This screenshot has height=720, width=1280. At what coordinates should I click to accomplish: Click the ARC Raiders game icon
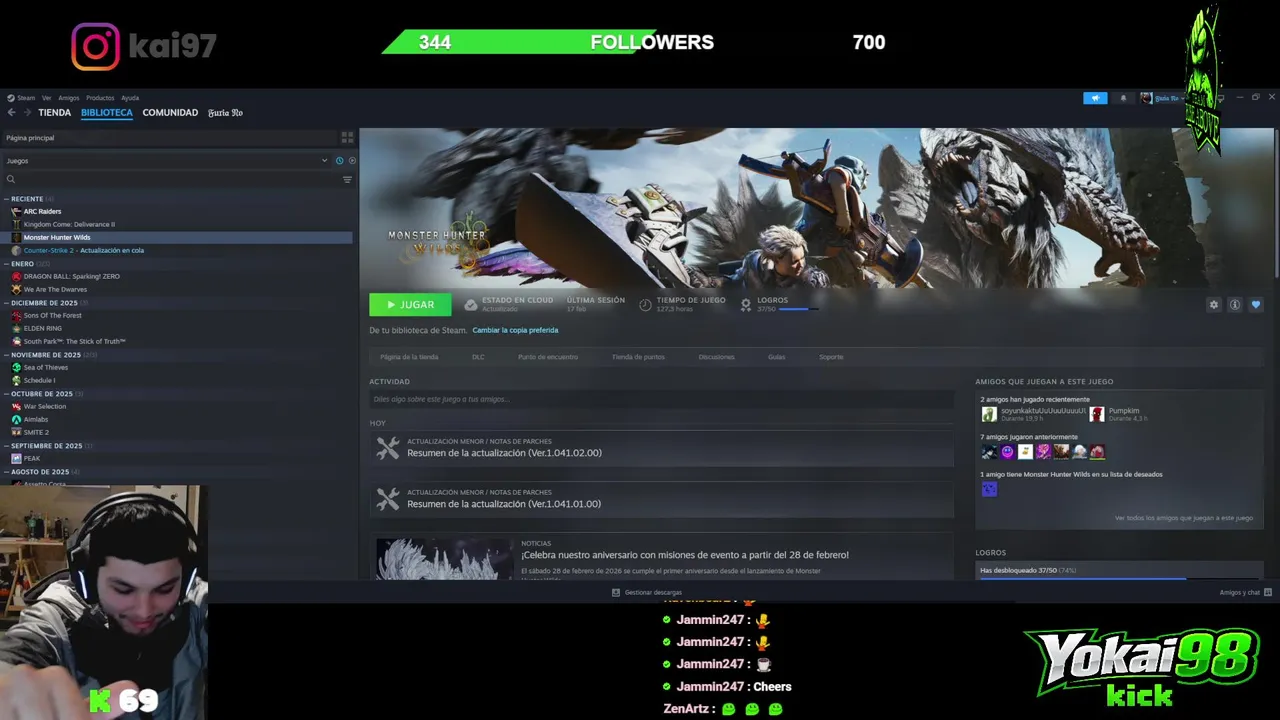[16, 212]
